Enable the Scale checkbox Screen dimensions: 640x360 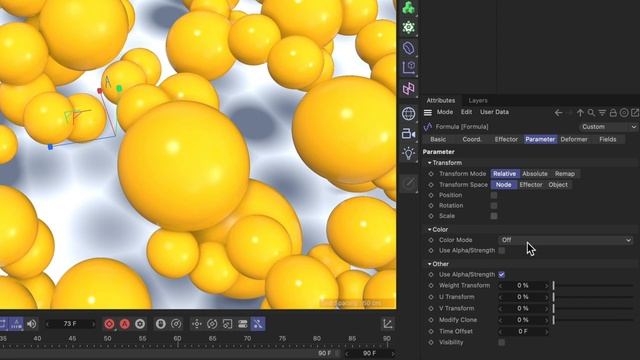(x=494, y=216)
